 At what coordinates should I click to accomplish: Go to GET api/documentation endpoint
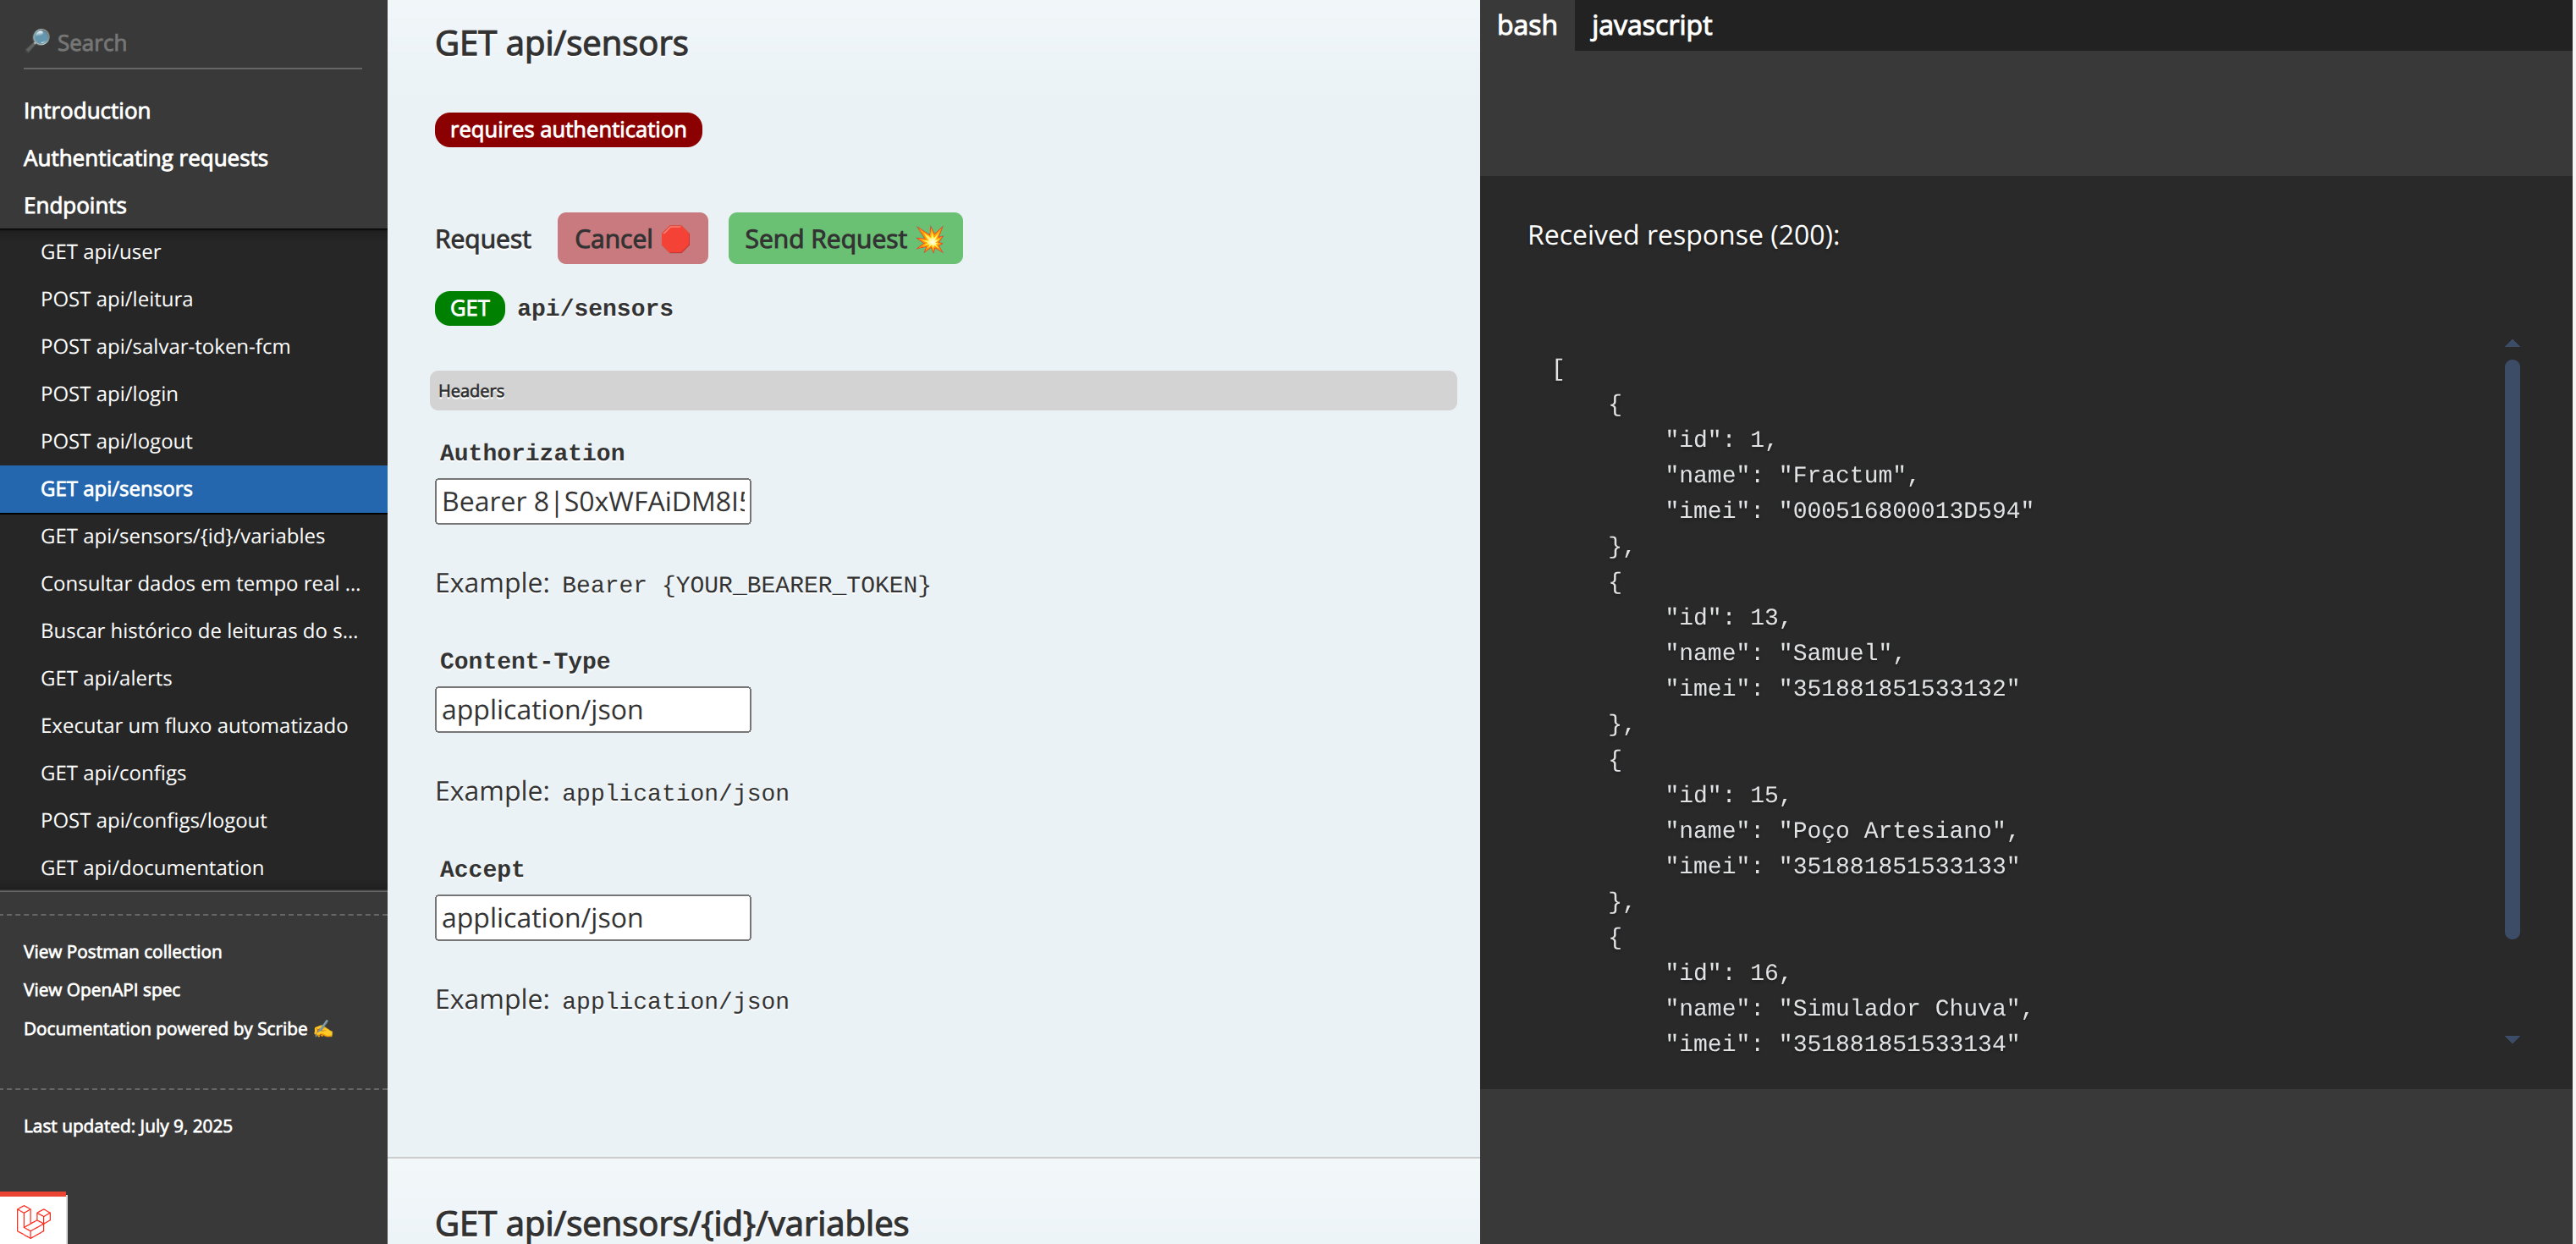[x=193, y=868]
